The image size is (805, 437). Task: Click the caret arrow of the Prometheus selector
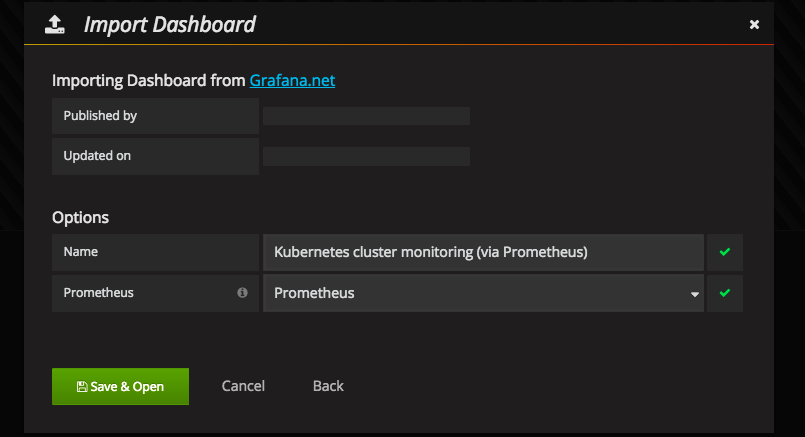[x=694, y=294]
